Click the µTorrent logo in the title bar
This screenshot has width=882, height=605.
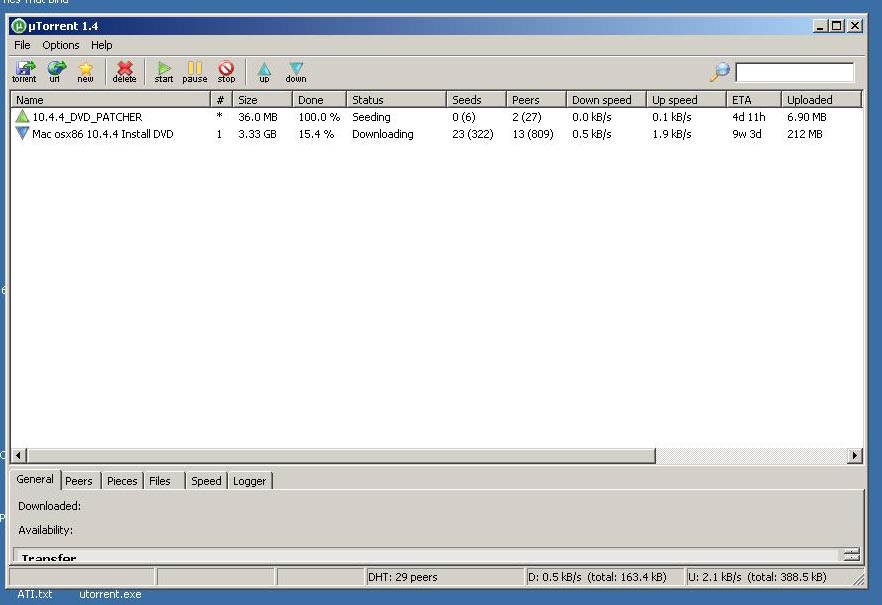pos(19,26)
